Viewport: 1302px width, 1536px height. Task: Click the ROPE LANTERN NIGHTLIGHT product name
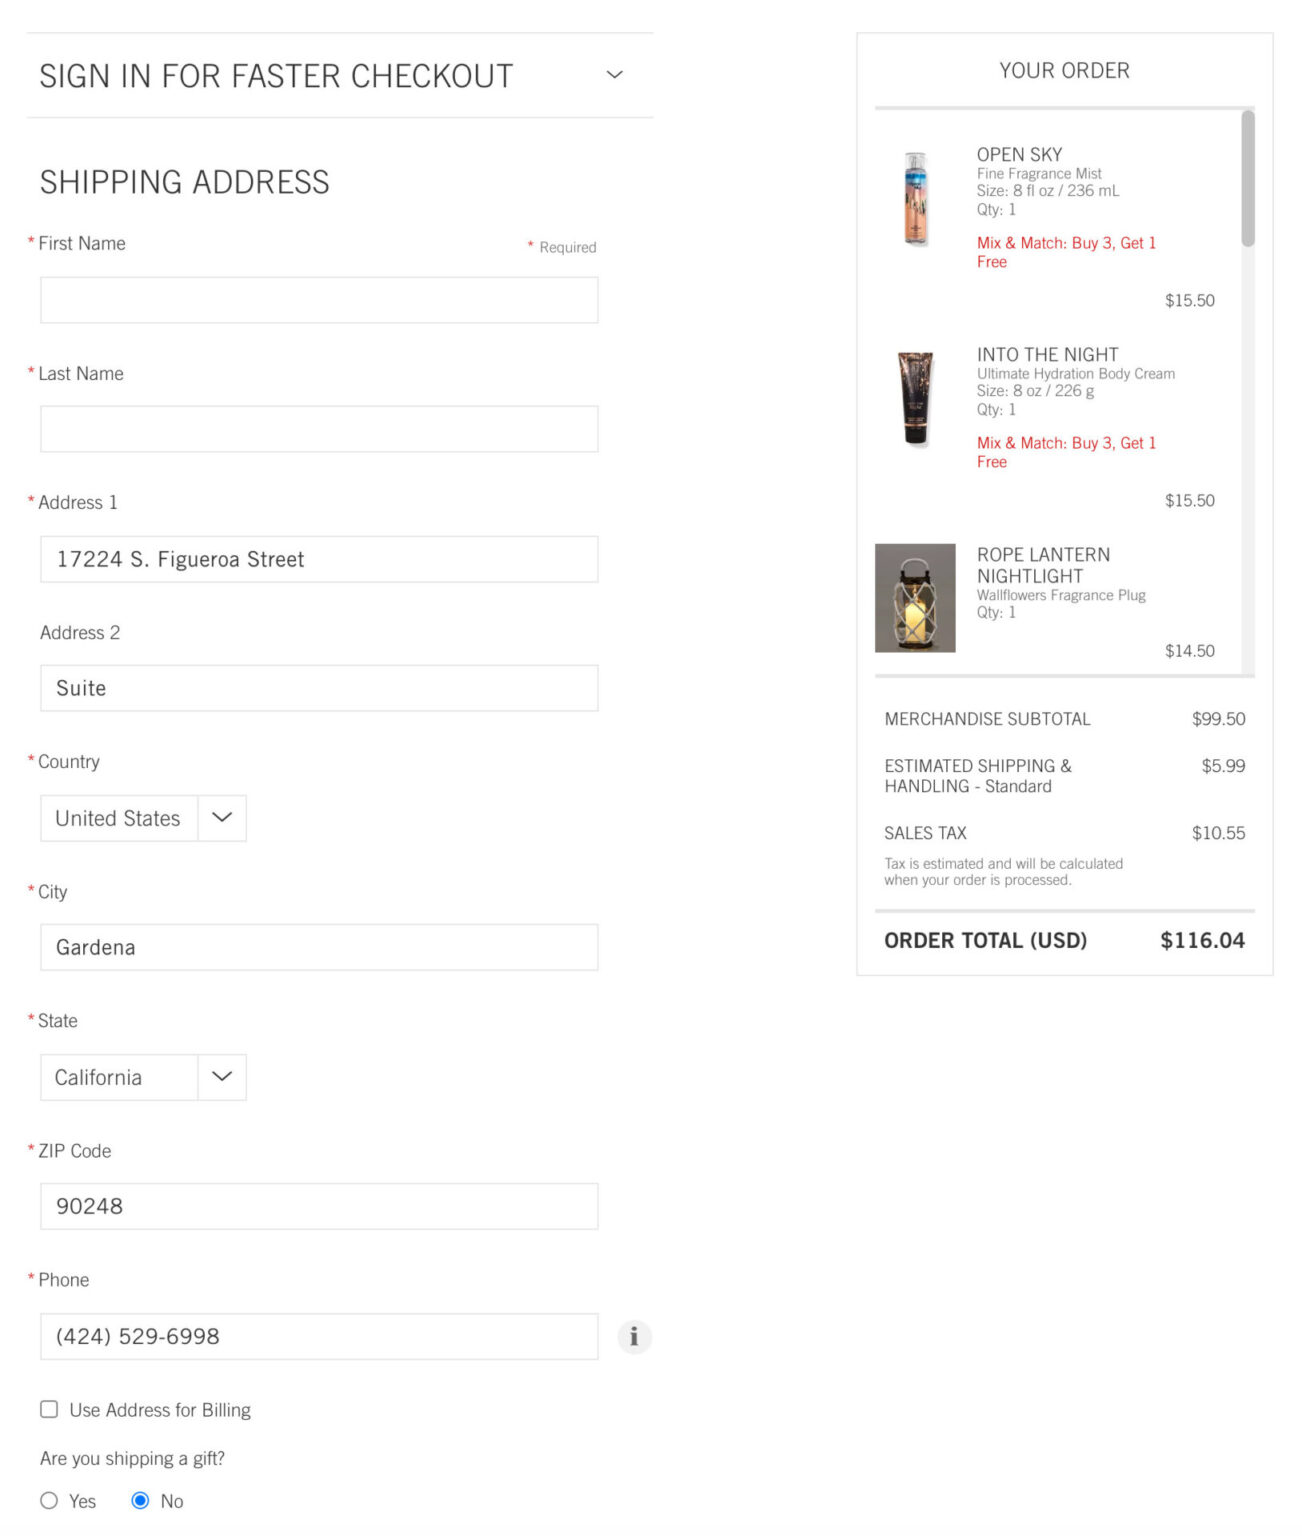(x=1042, y=565)
